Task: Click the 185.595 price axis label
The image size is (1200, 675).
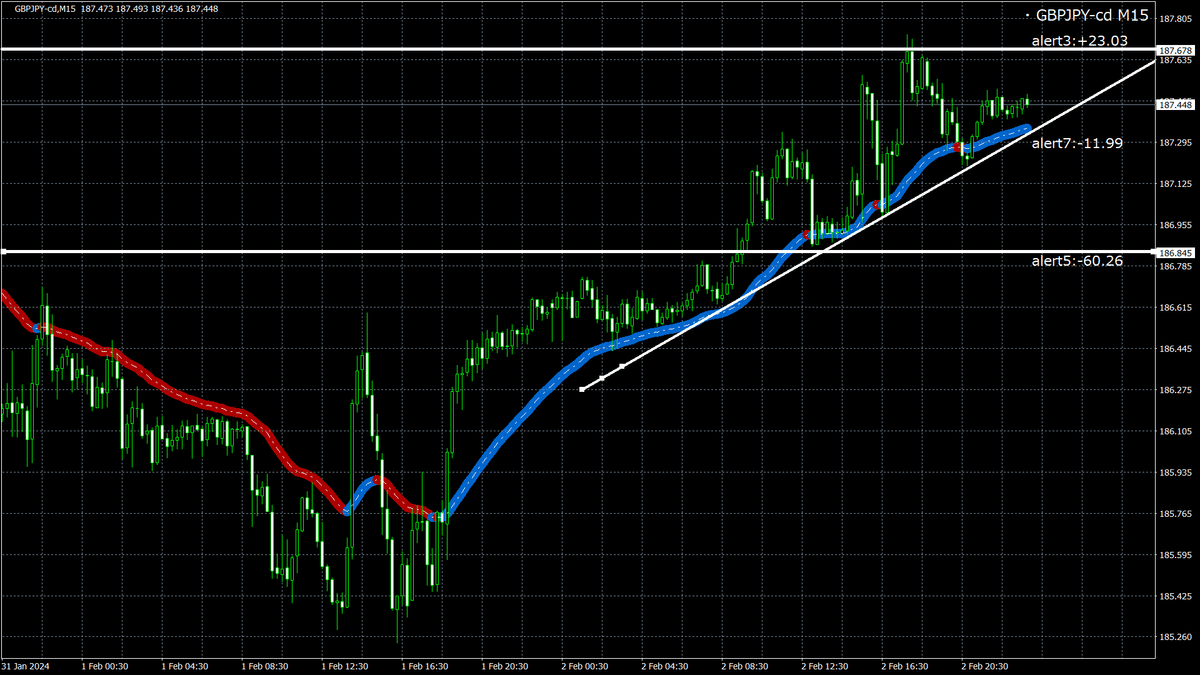Action: tap(1175, 555)
